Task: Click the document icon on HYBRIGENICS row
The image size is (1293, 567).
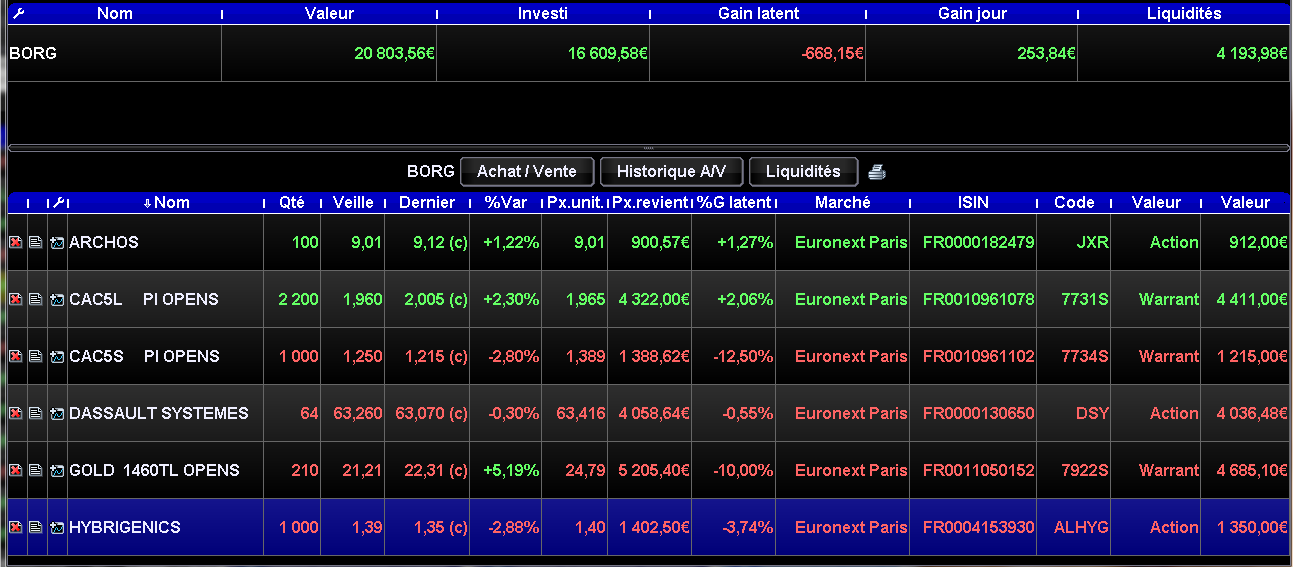Action: tap(35, 528)
